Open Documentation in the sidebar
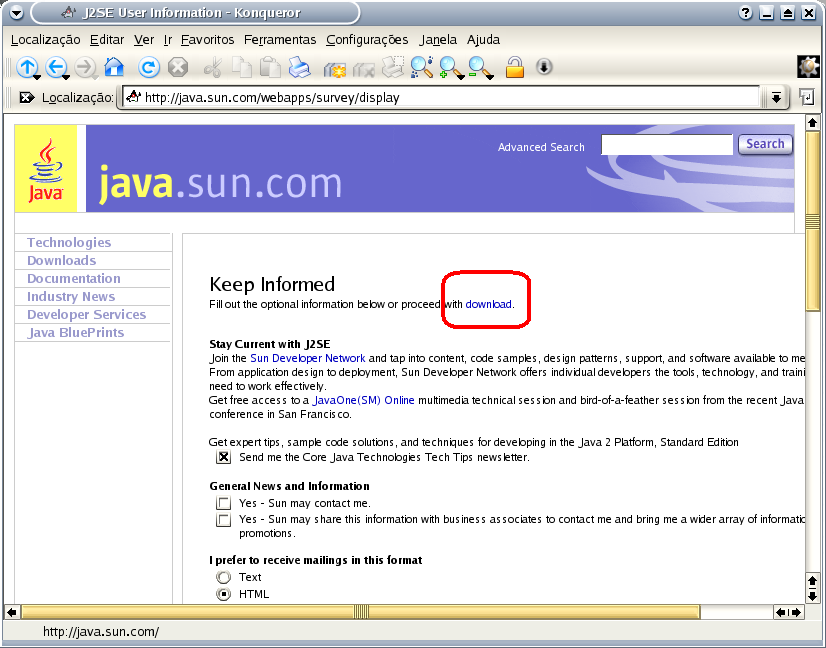The width and height of the screenshot is (826, 648). tap(74, 278)
